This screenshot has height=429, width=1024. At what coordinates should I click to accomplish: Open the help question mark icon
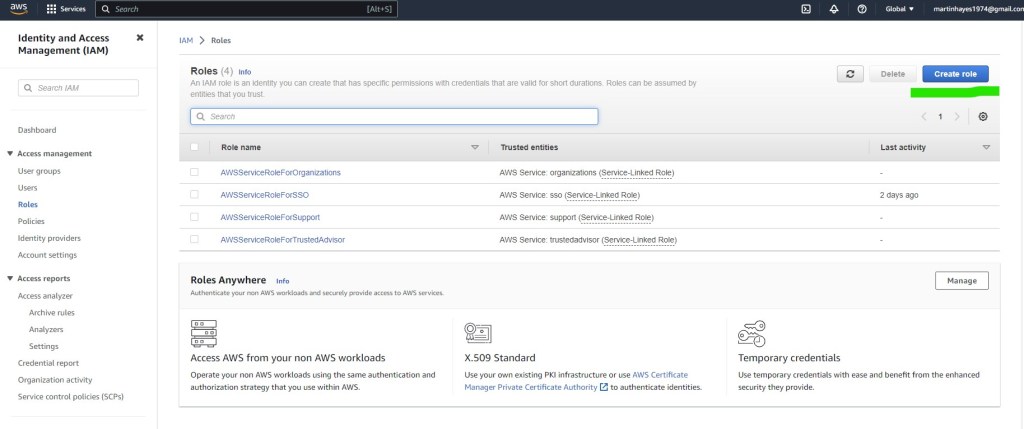click(861, 9)
